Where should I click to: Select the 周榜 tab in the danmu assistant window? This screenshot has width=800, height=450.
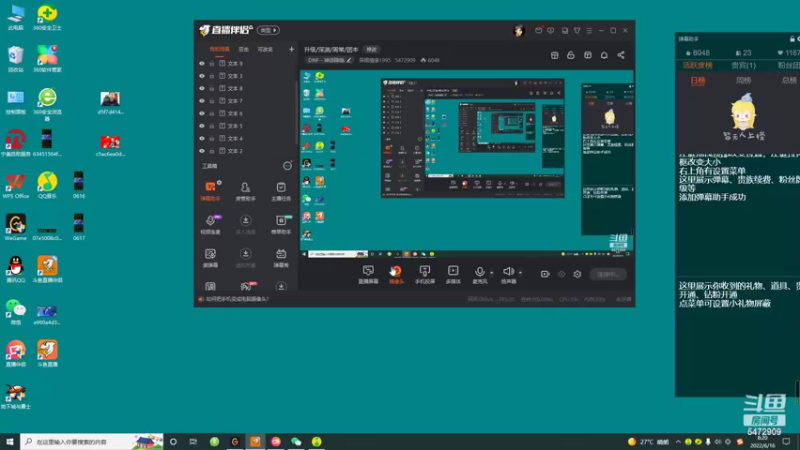click(x=743, y=81)
